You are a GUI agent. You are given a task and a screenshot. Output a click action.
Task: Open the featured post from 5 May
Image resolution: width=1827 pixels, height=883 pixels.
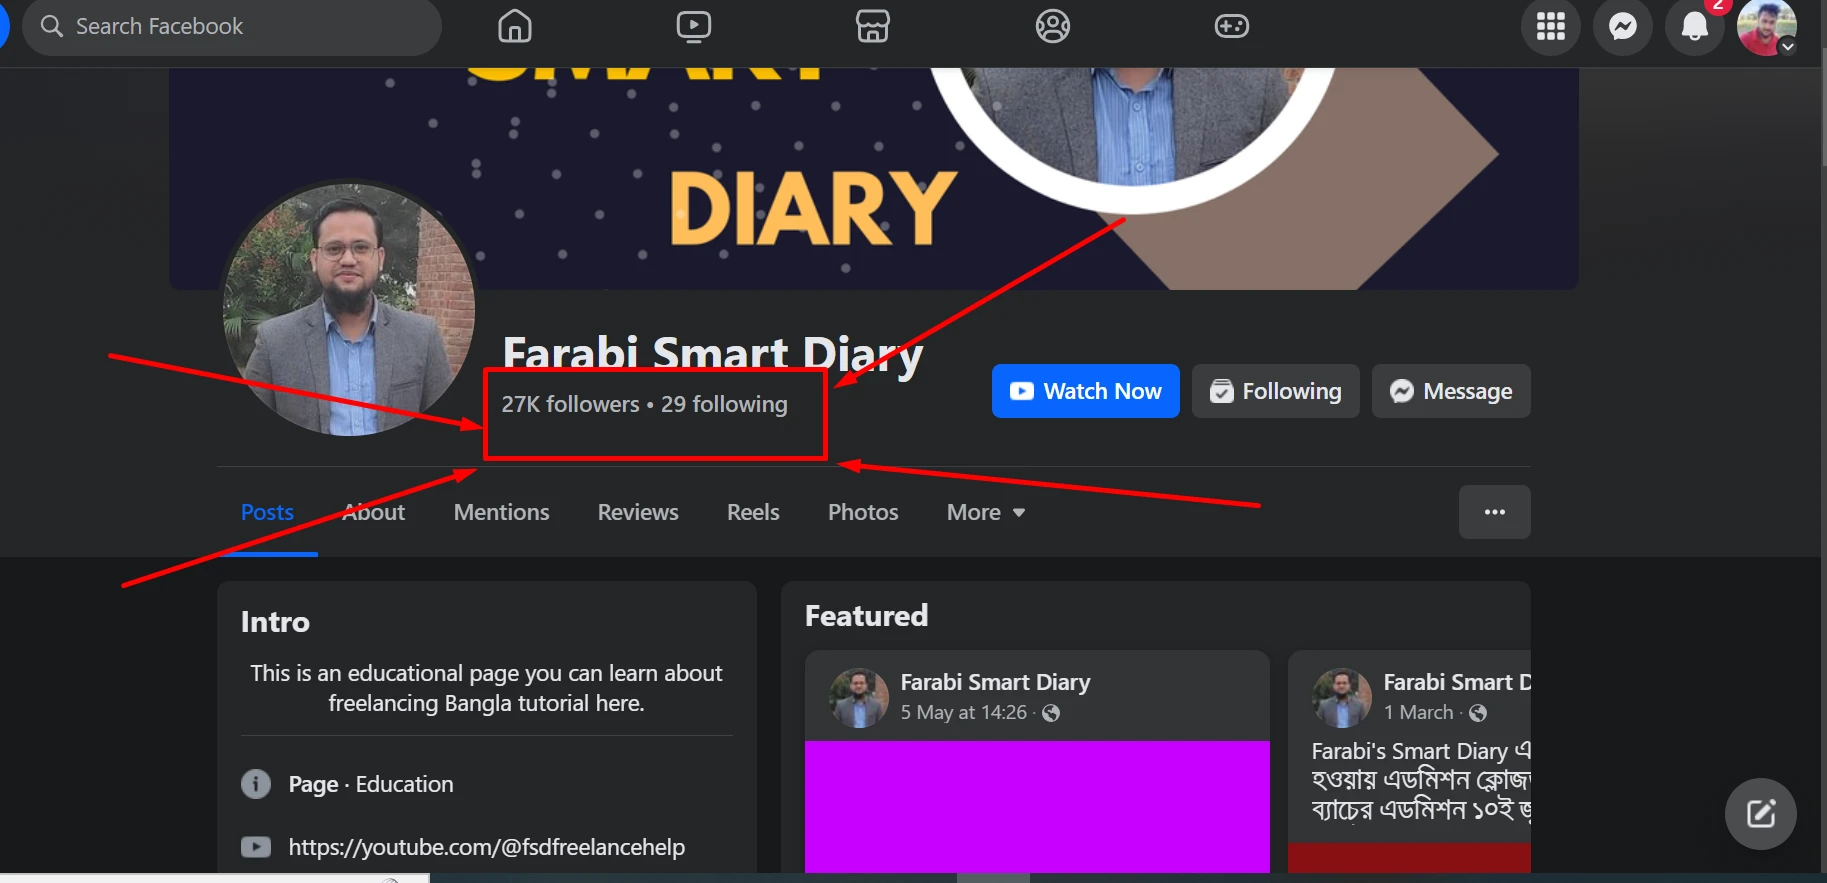tap(1037, 761)
